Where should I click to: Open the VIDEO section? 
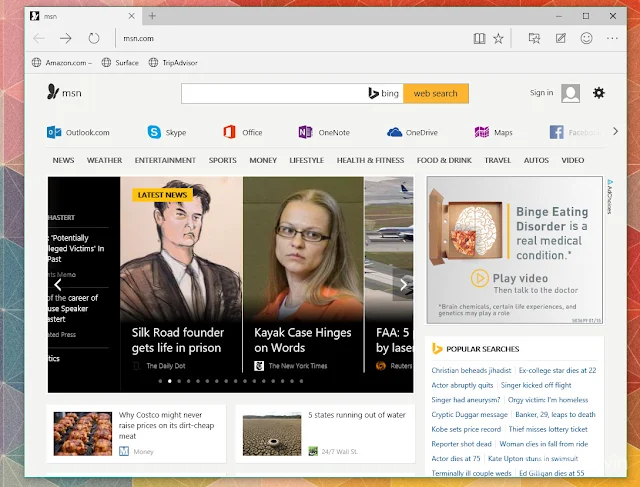pos(573,160)
